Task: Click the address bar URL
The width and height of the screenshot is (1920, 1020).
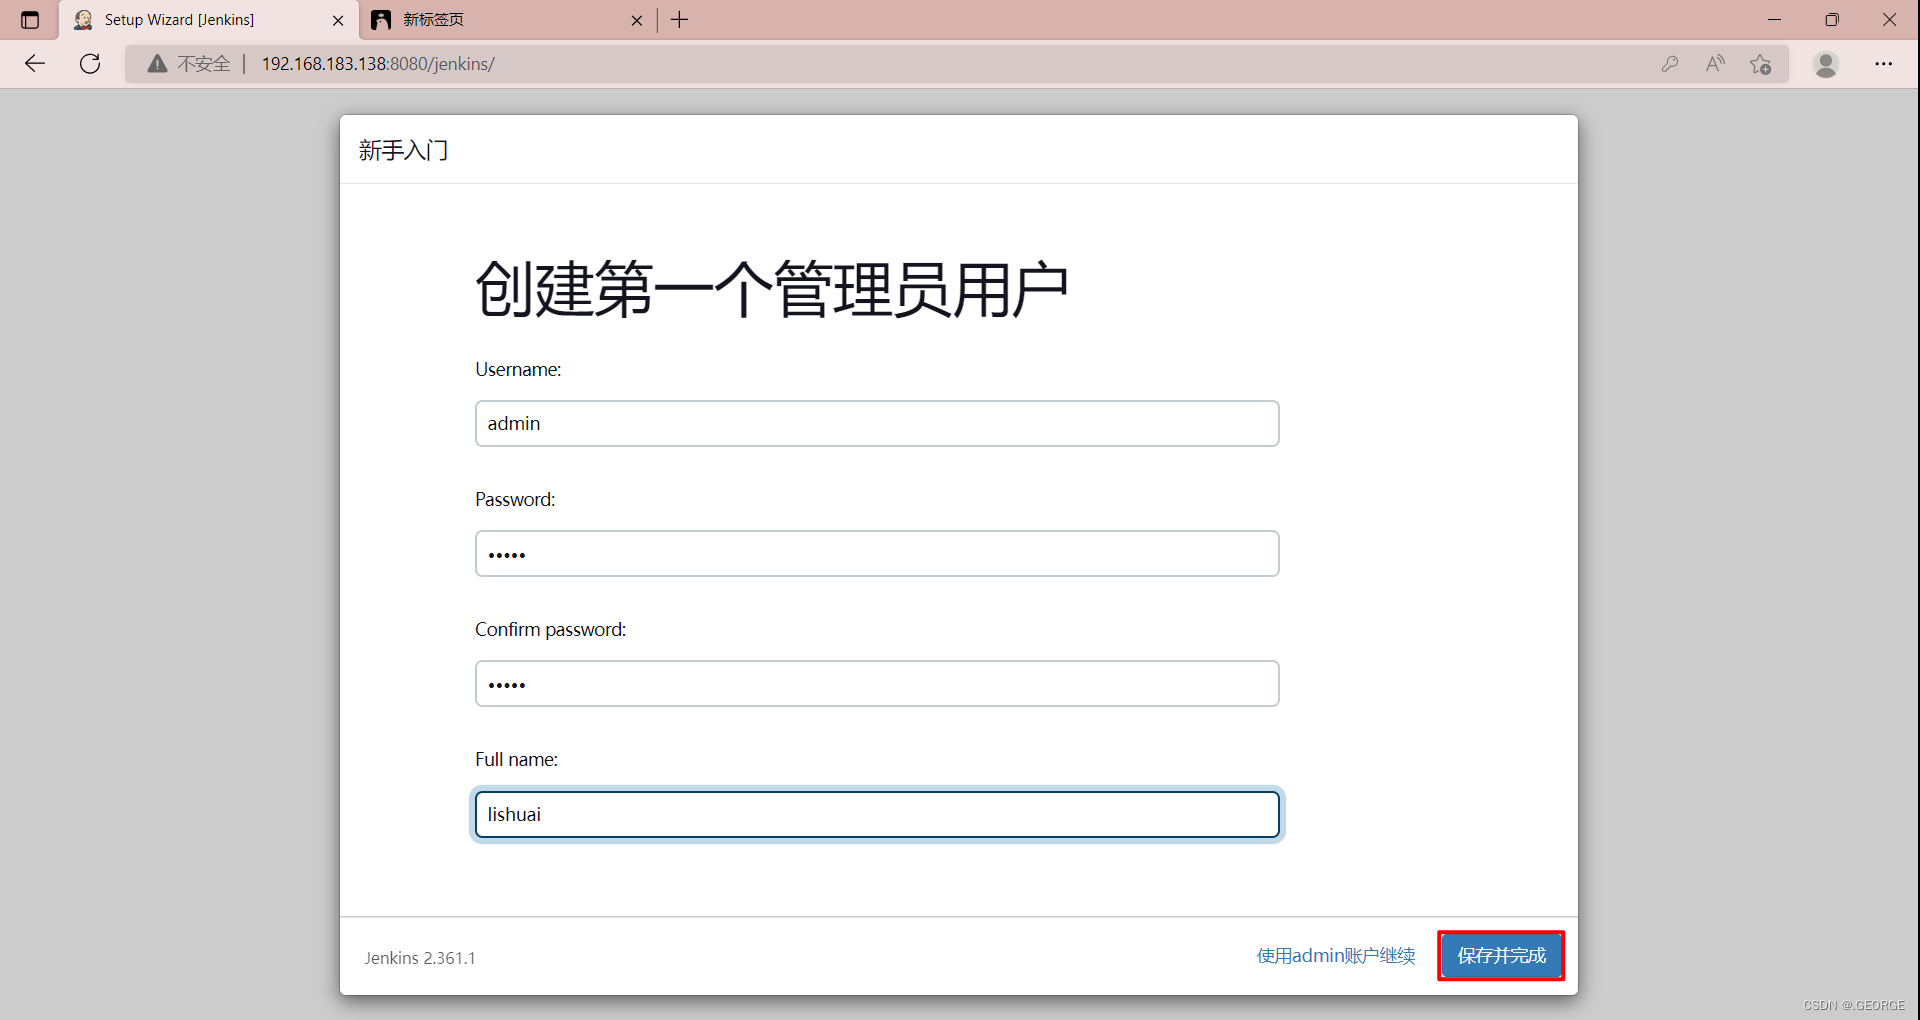Action: 378,64
